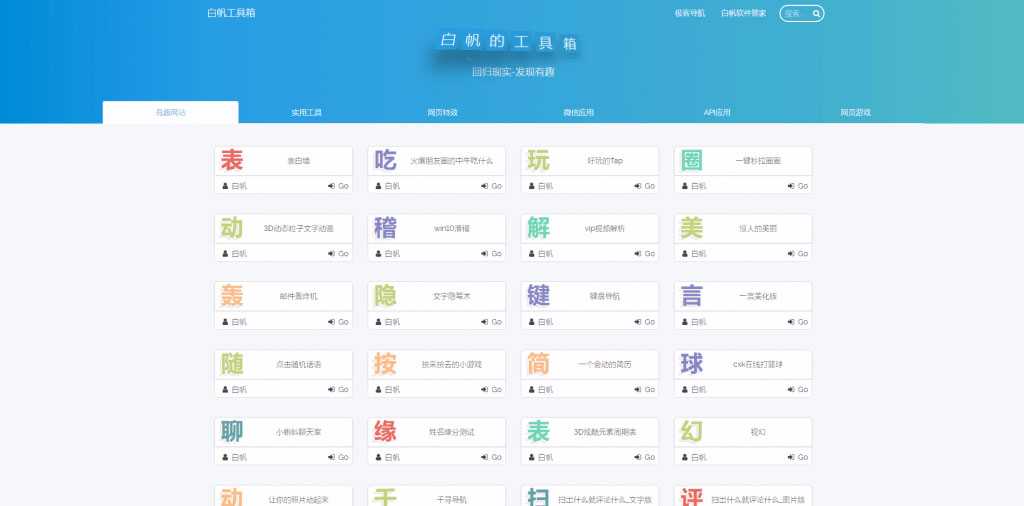Screen dimensions: 1024x506
Task: Open the API应用 tab
Action: coord(717,112)
